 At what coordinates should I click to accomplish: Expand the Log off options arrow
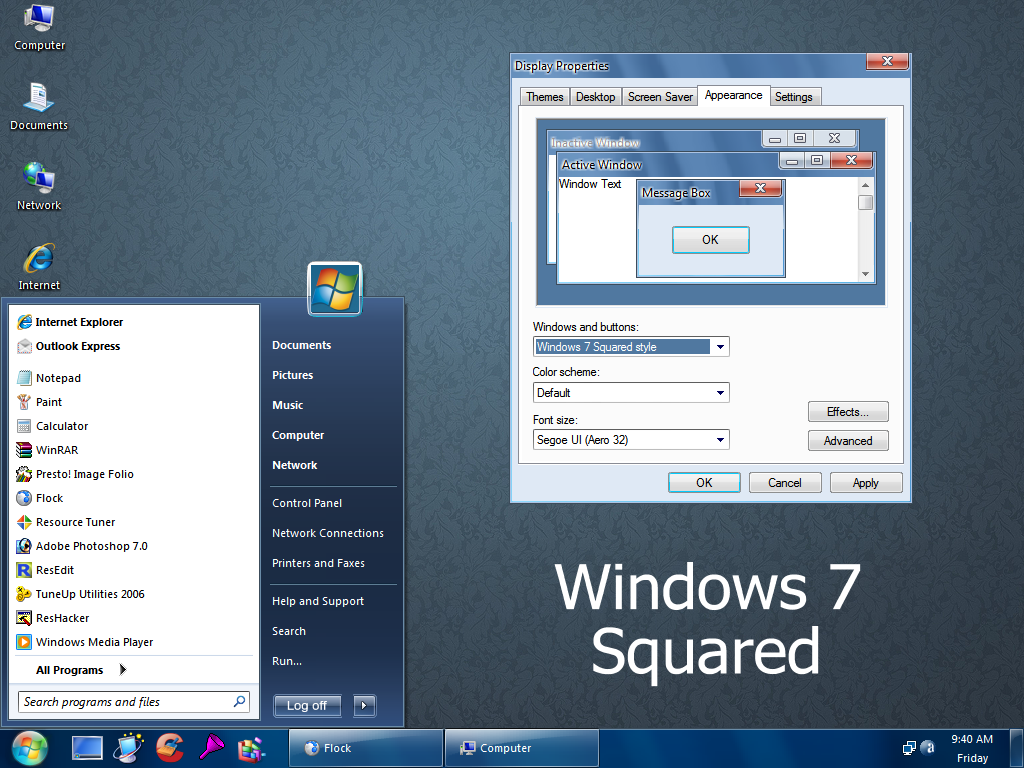click(x=363, y=705)
